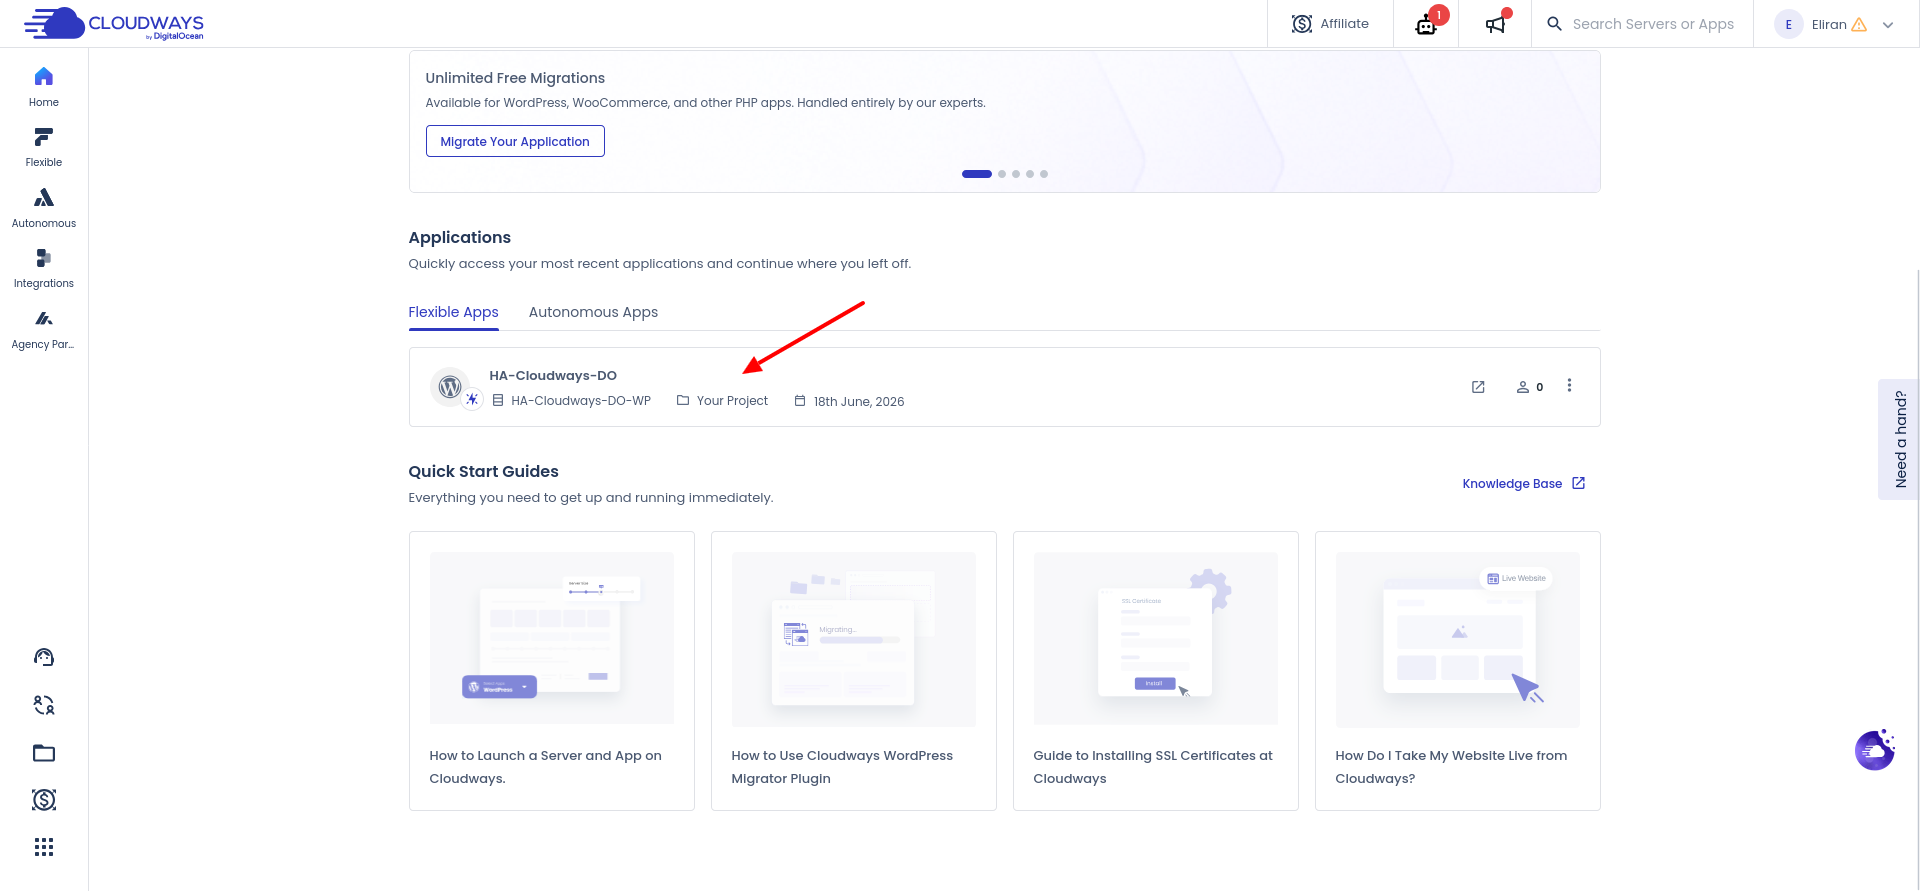
Task: Switch to the Autonomous Apps tab
Action: point(593,312)
